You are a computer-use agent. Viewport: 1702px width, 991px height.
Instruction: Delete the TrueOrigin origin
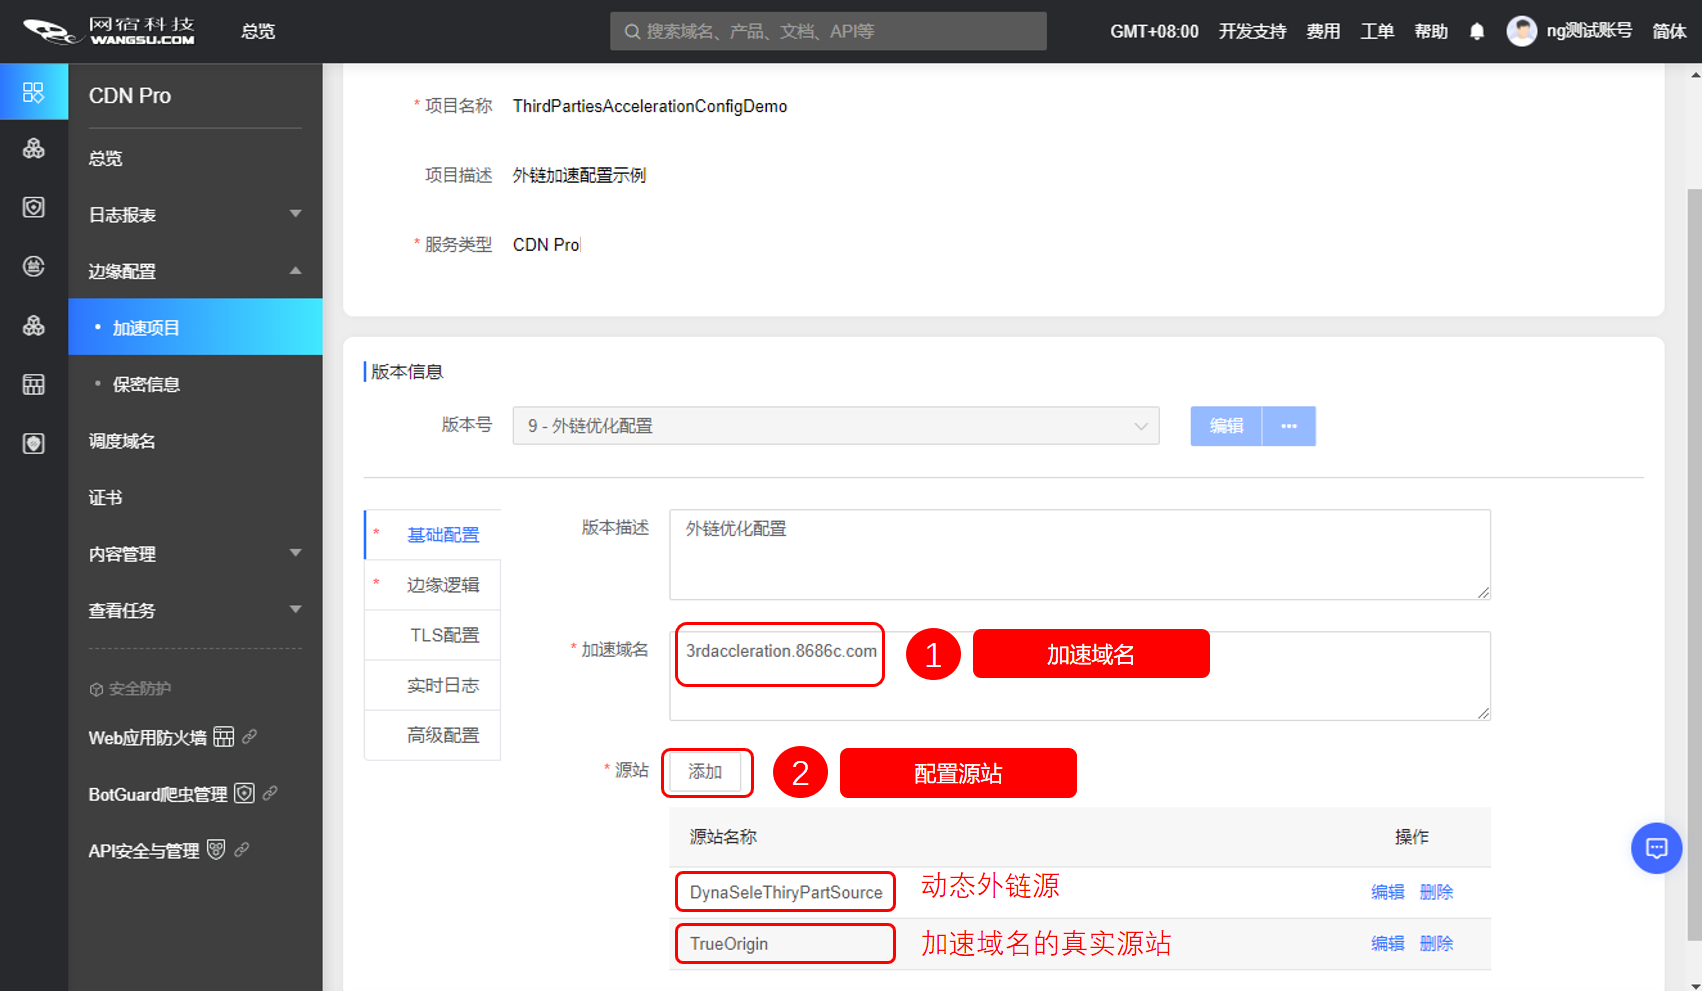pos(1436,943)
